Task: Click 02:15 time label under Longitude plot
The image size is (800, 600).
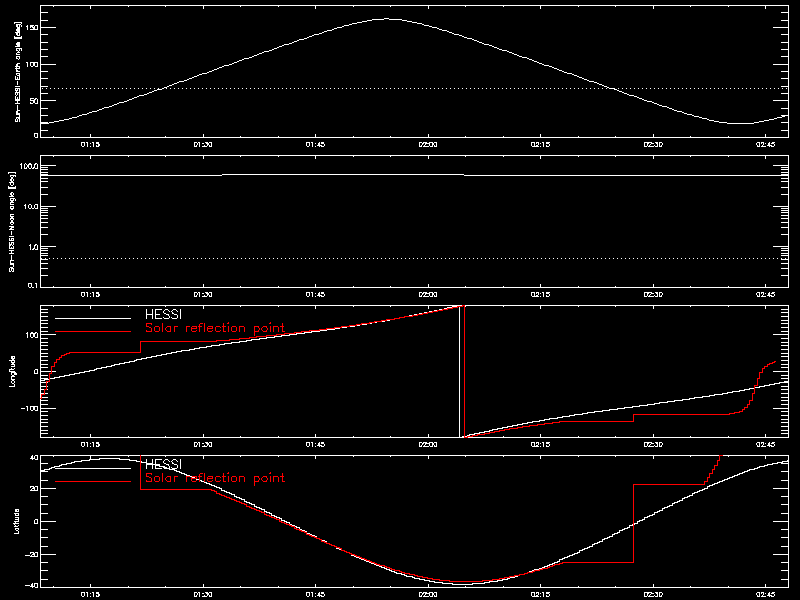Action: [x=541, y=444]
